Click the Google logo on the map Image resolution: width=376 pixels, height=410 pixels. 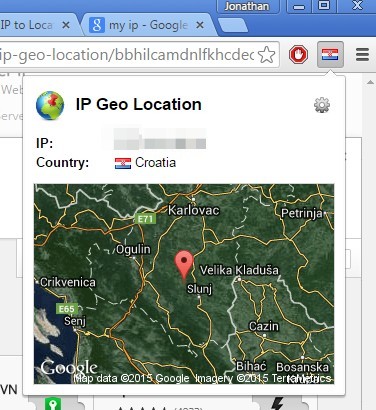tap(69, 368)
